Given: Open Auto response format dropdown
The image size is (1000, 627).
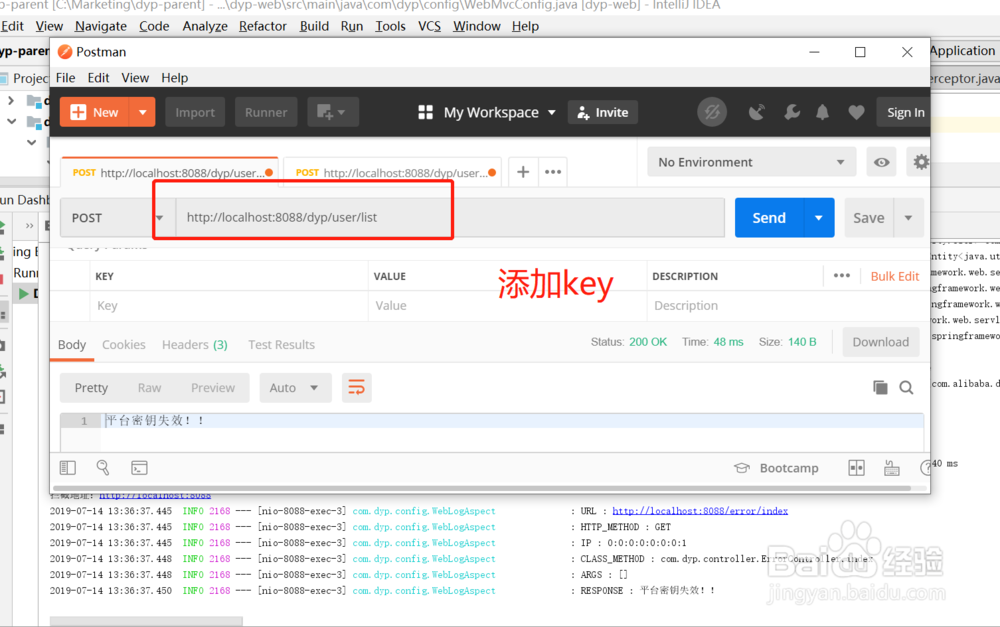Looking at the screenshot, I should (295, 388).
